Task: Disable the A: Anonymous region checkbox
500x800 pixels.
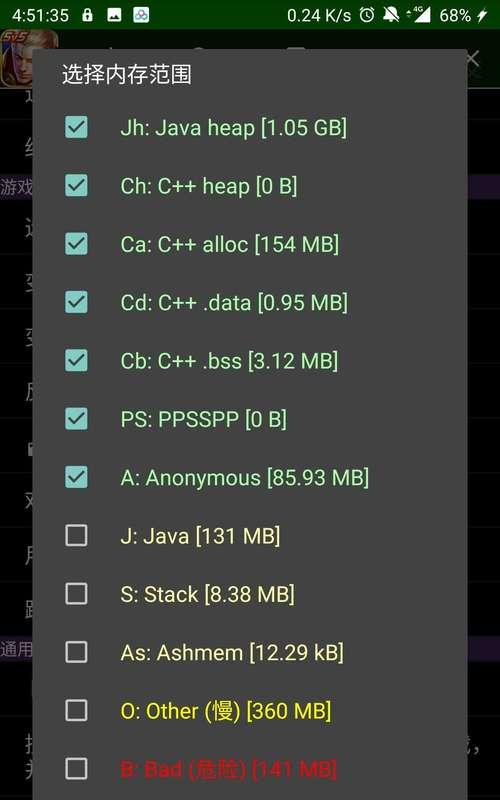Action: click(76, 477)
